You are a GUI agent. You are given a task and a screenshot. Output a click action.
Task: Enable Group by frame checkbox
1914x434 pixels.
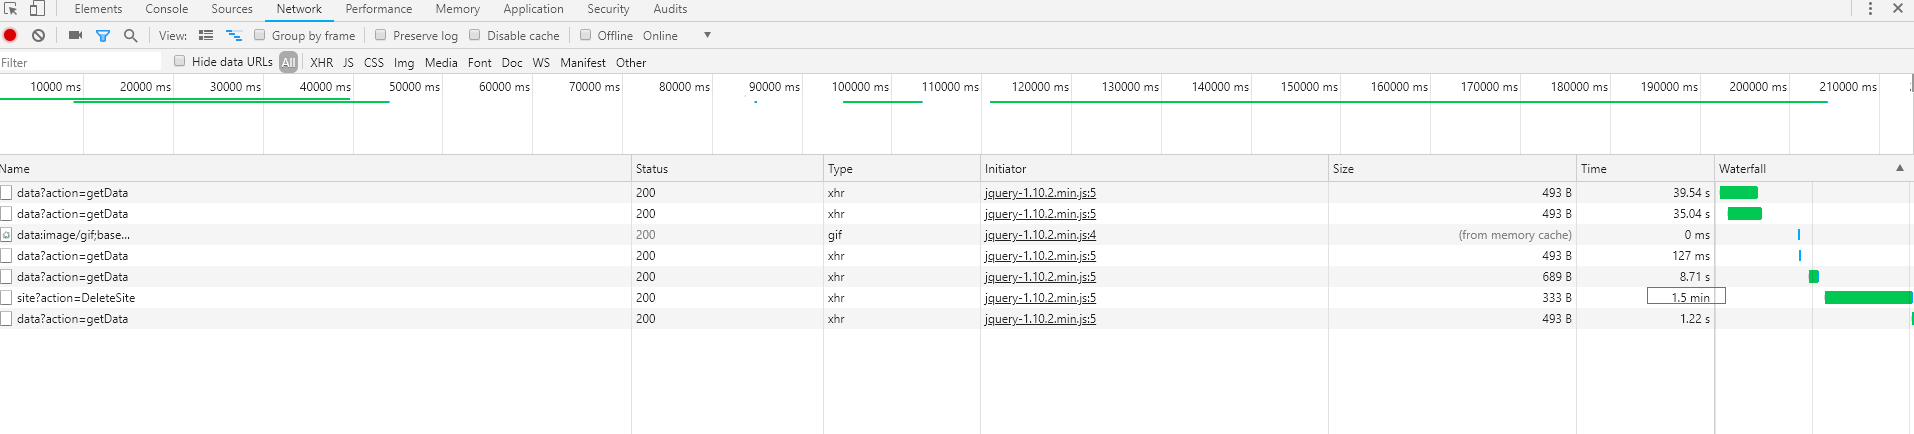click(x=260, y=35)
